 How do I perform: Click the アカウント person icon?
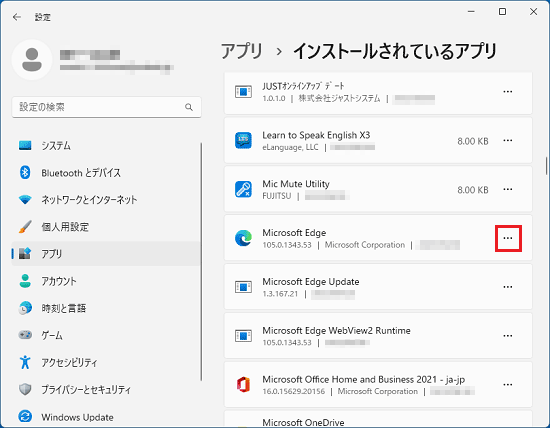25,281
